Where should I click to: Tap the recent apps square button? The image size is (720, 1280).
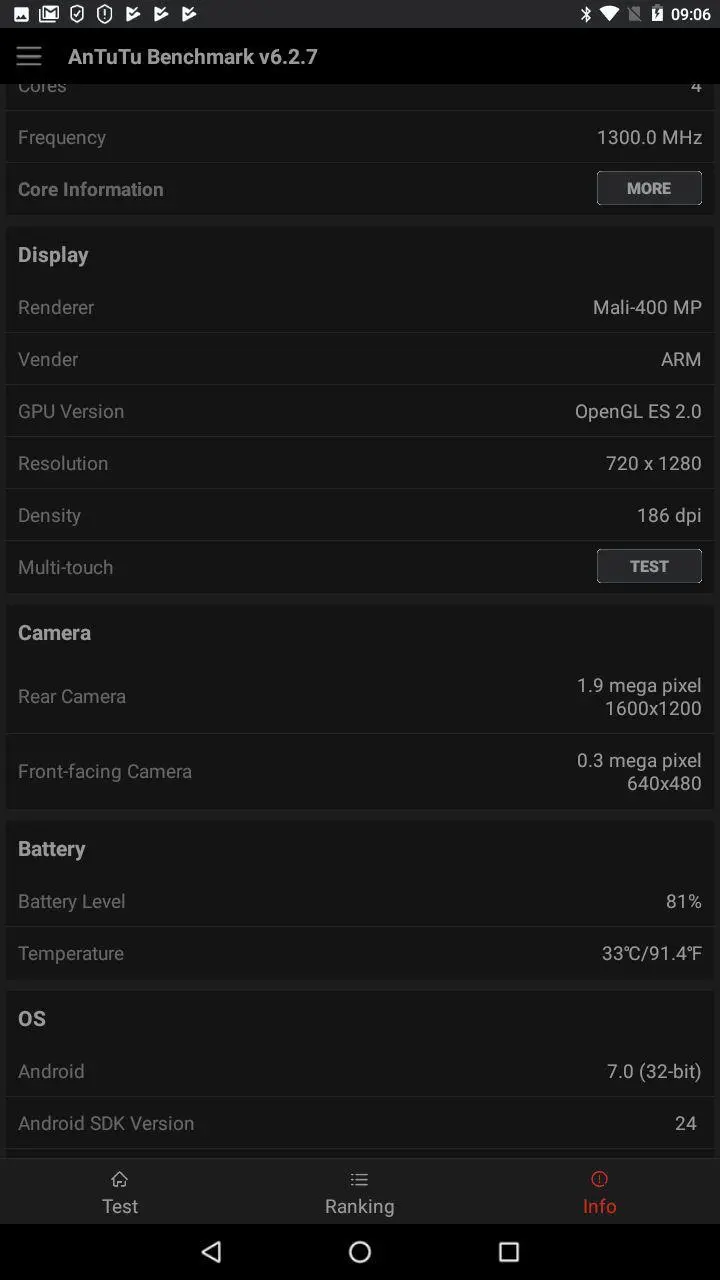[509, 1251]
